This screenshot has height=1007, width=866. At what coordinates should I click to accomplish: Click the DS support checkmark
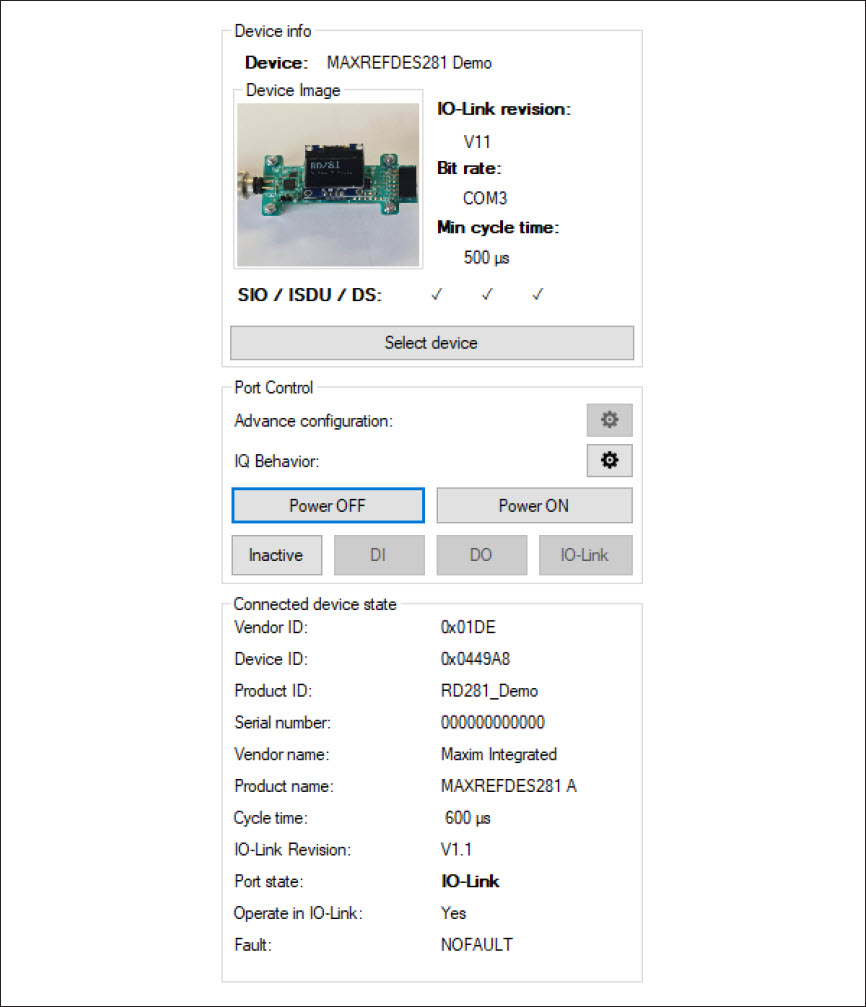538,294
